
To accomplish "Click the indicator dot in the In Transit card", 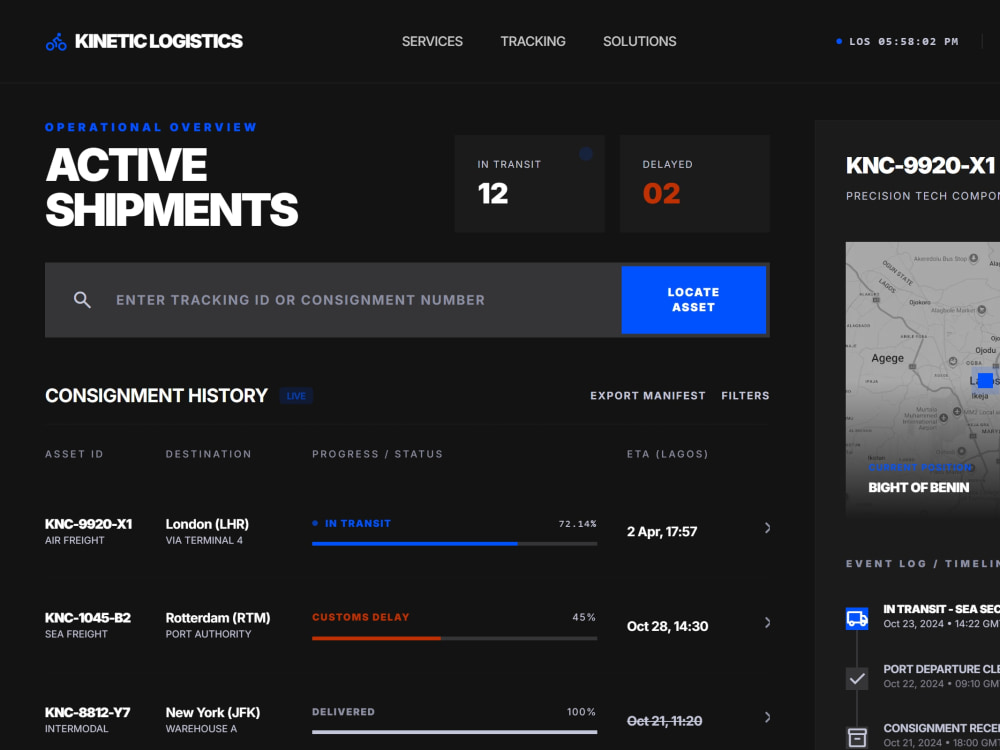I will click(586, 154).
